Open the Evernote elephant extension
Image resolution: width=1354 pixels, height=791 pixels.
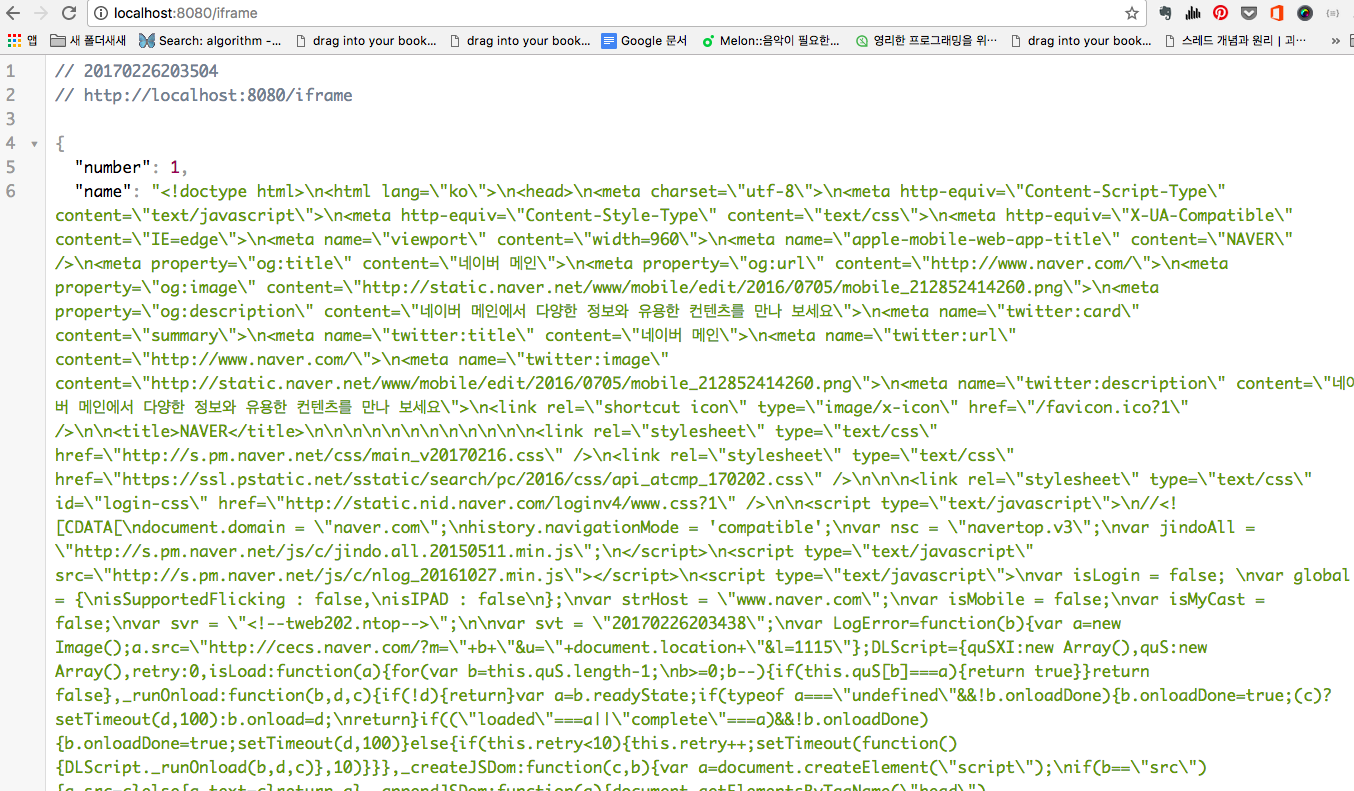[1165, 14]
